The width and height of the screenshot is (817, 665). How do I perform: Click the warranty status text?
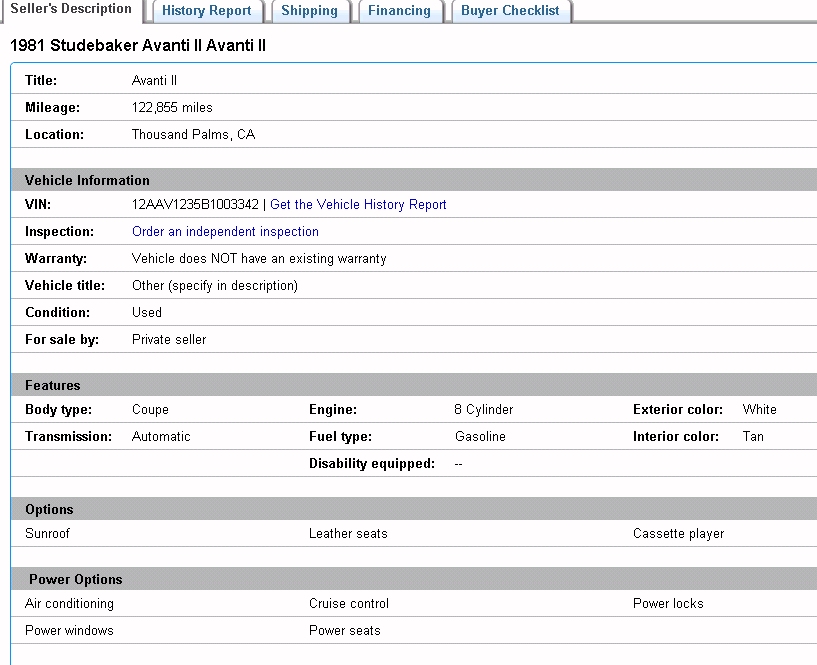click(x=259, y=258)
